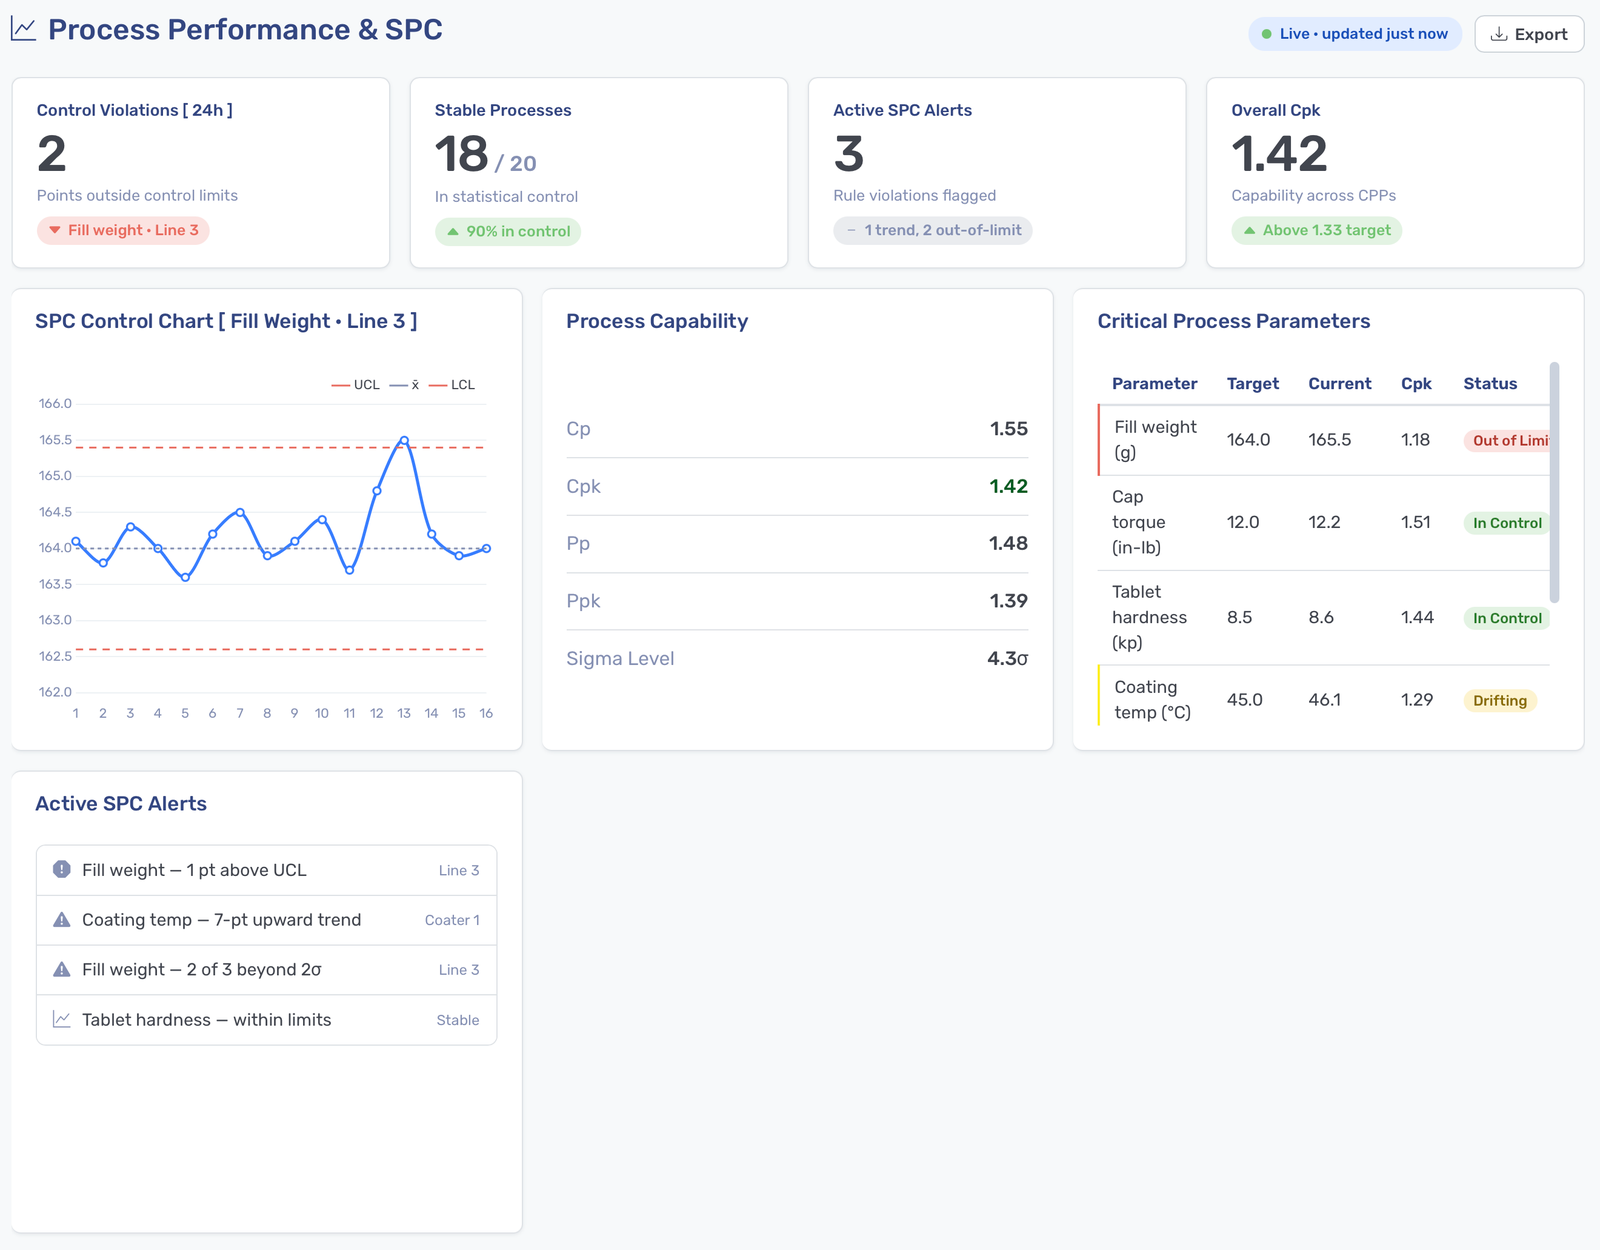Click the In Control badge for Cap torque
This screenshot has height=1250, width=1600.
tap(1507, 523)
